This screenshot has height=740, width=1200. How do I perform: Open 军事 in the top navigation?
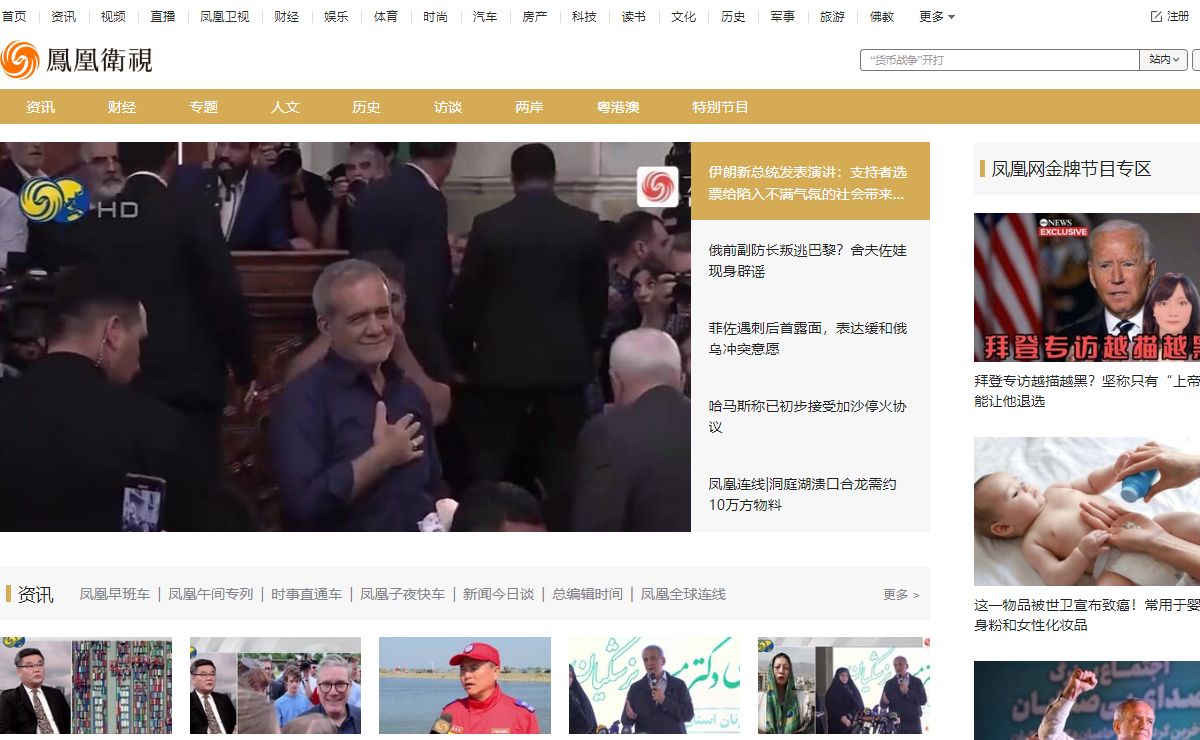point(783,16)
